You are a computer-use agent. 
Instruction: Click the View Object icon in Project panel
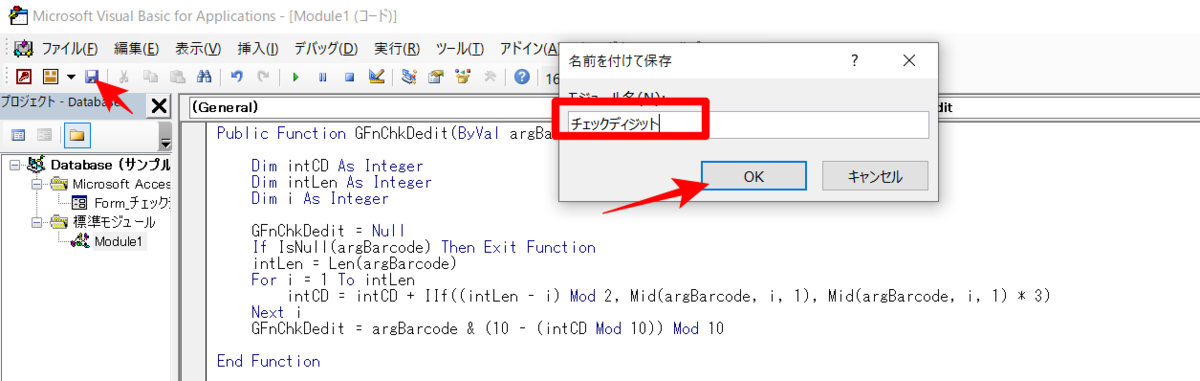coord(45,135)
